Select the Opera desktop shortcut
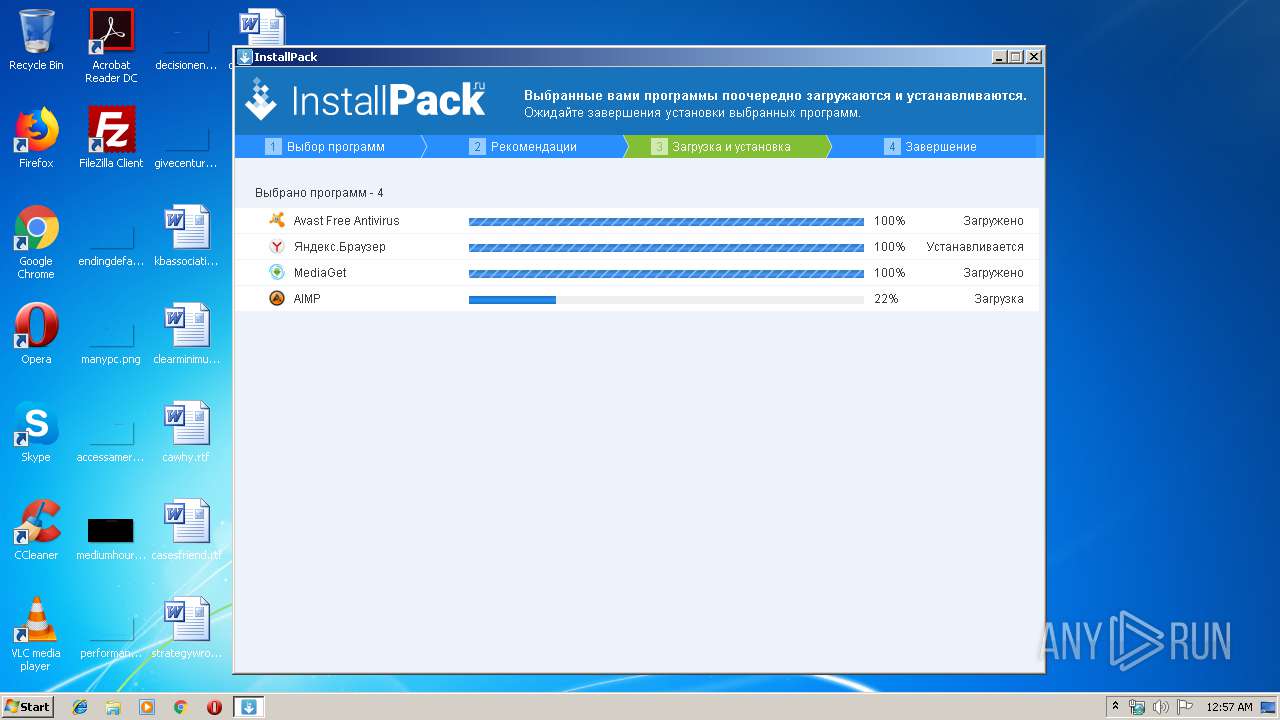Screen dimensions: 1280x720 [x=36, y=334]
